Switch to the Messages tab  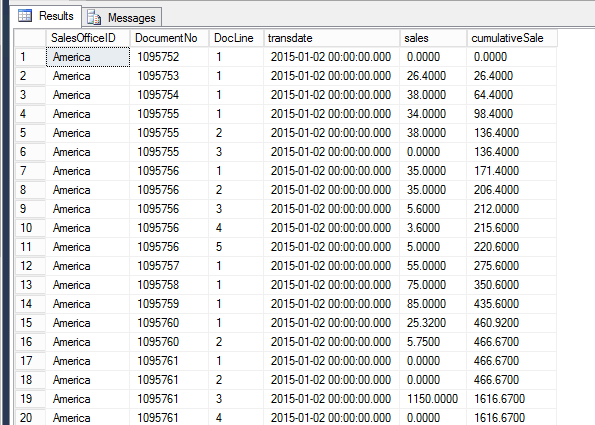point(121,17)
